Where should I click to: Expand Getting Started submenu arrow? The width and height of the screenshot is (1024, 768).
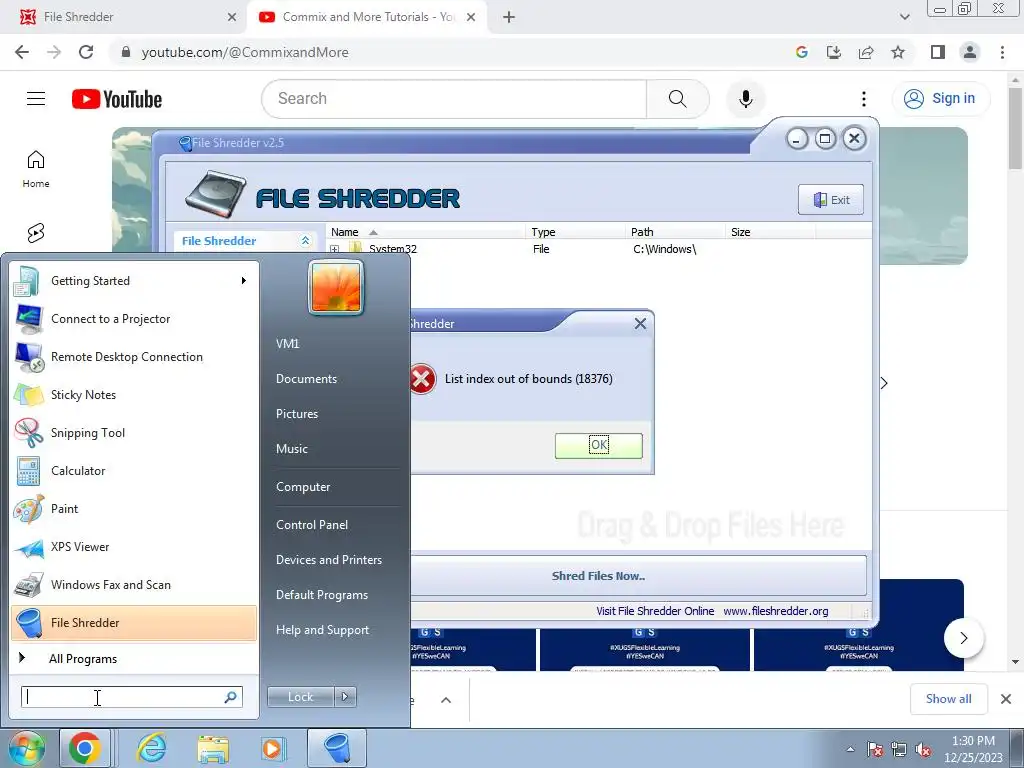coord(243,281)
